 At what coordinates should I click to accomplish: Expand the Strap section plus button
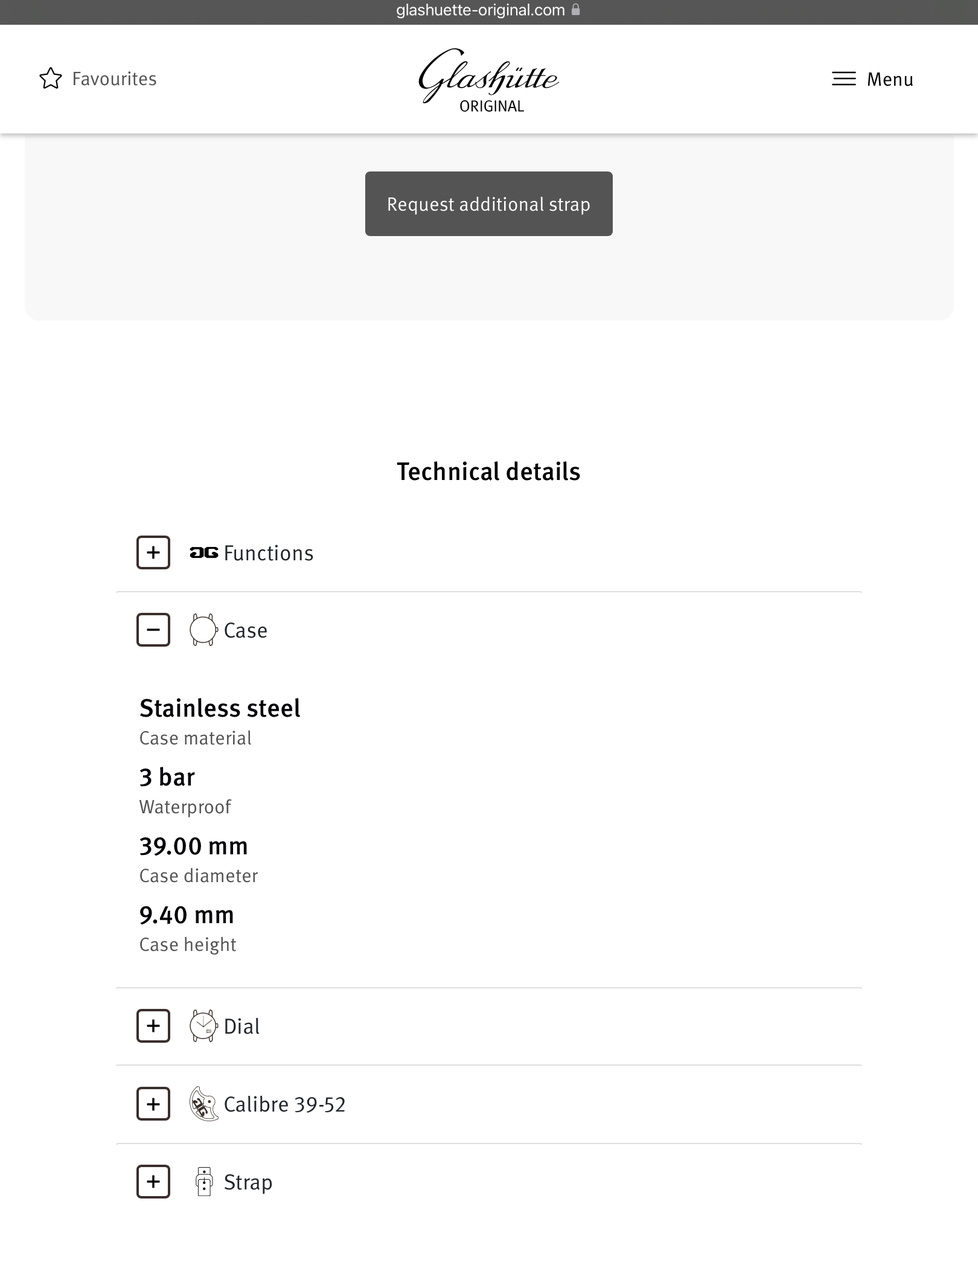point(153,1182)
